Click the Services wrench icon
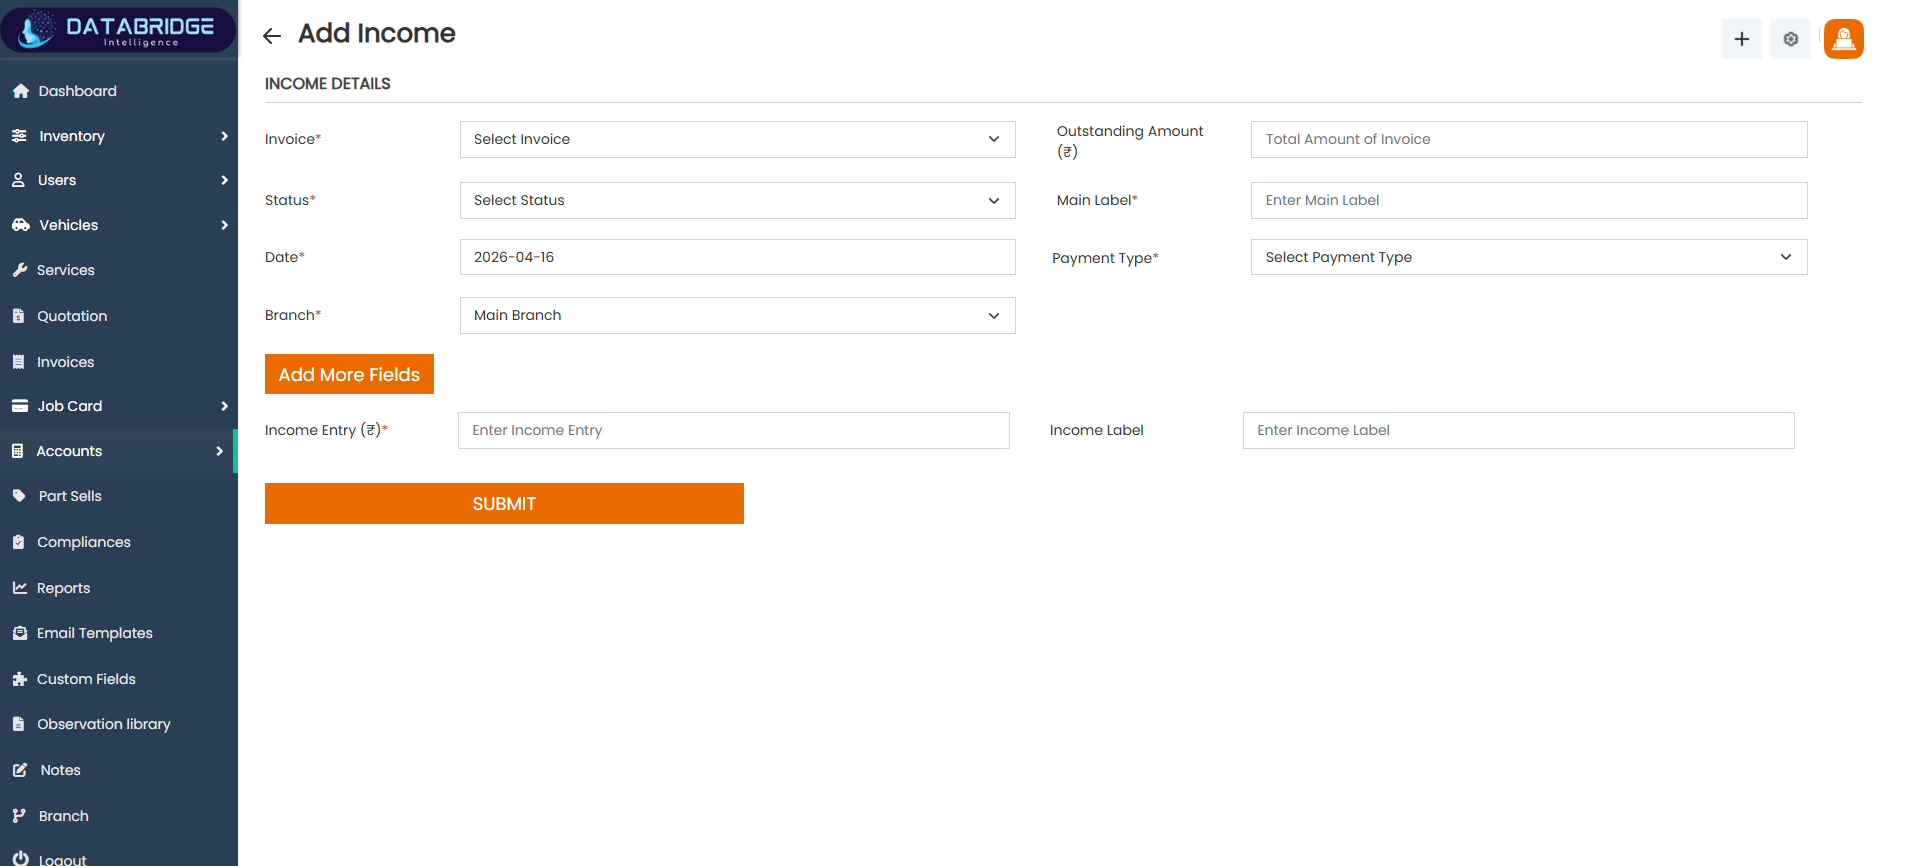The image size is (1917, 866). [19, 270]
